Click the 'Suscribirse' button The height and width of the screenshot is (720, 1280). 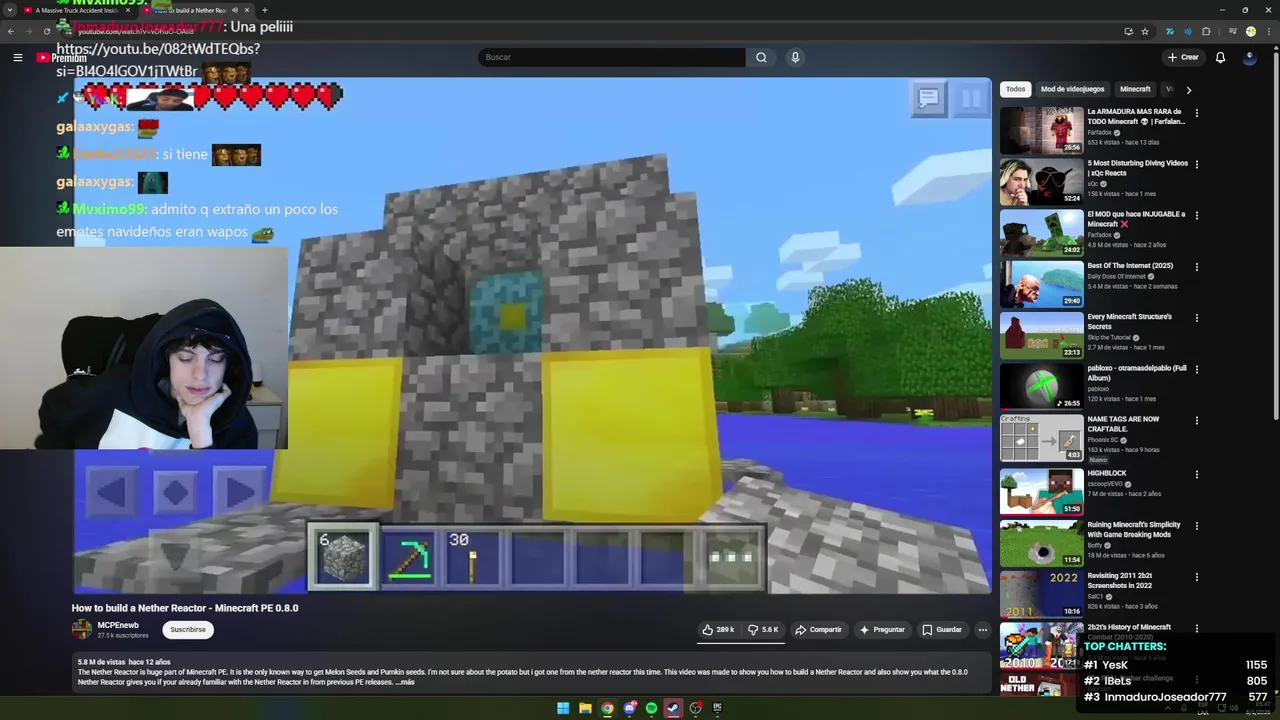187,630
